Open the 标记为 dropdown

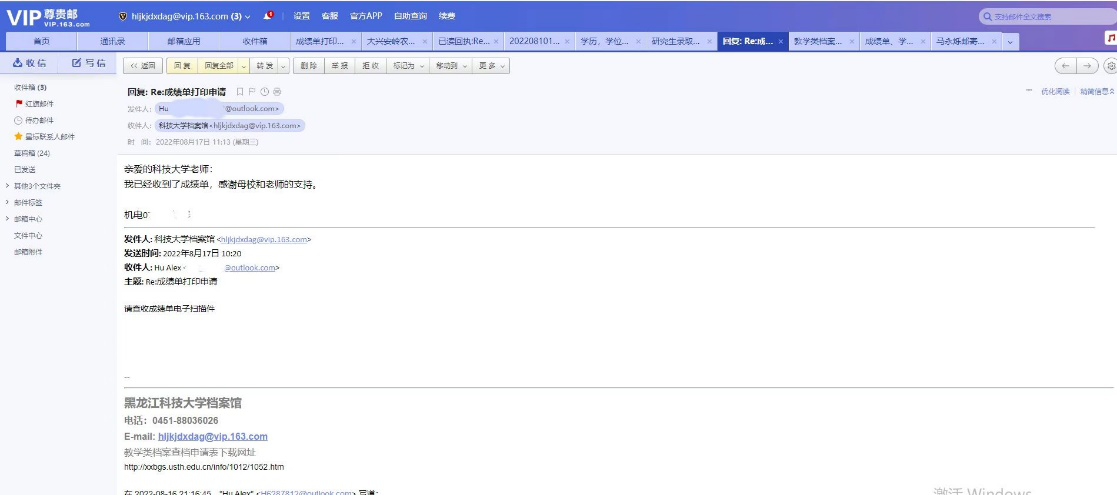coord(406,66)
